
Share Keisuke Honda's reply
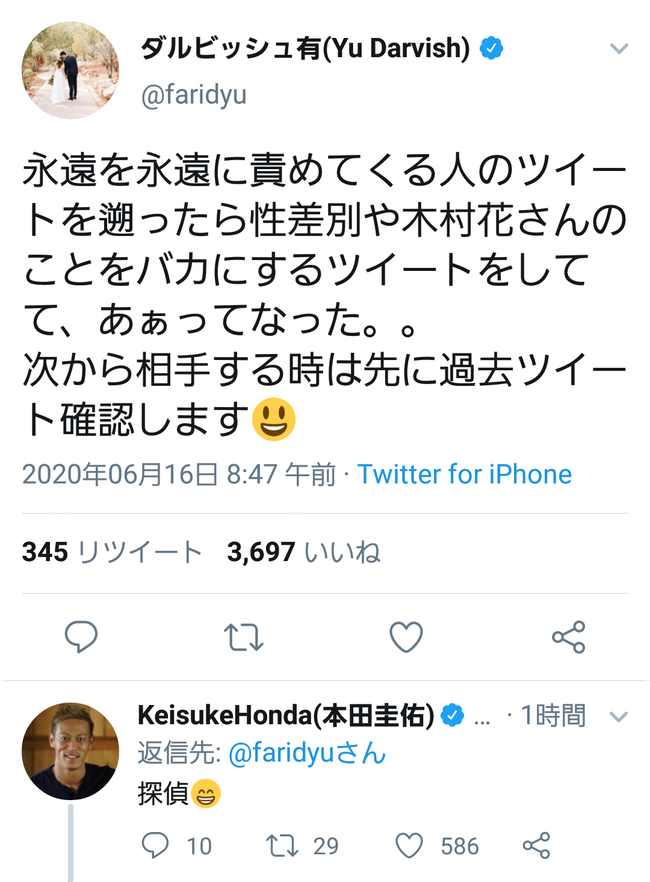(536, 845)
